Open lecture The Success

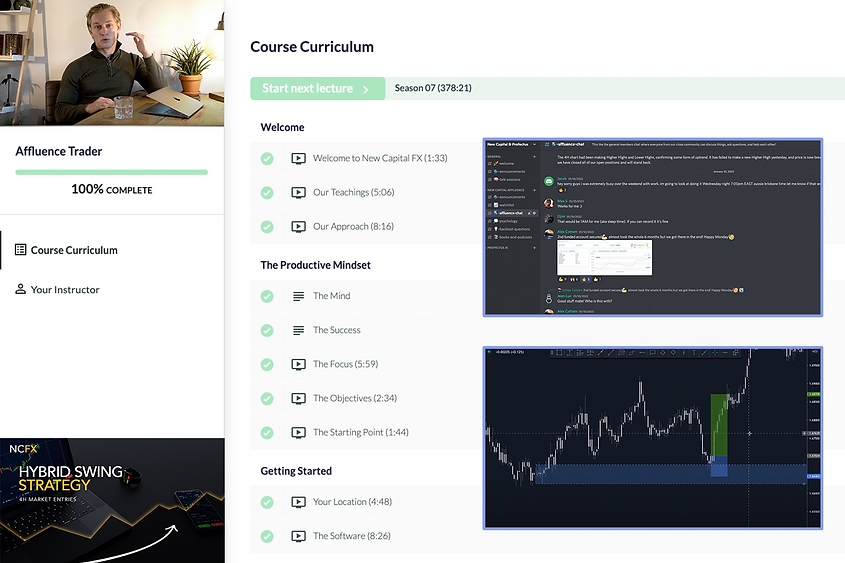click(x=337, y=330)
